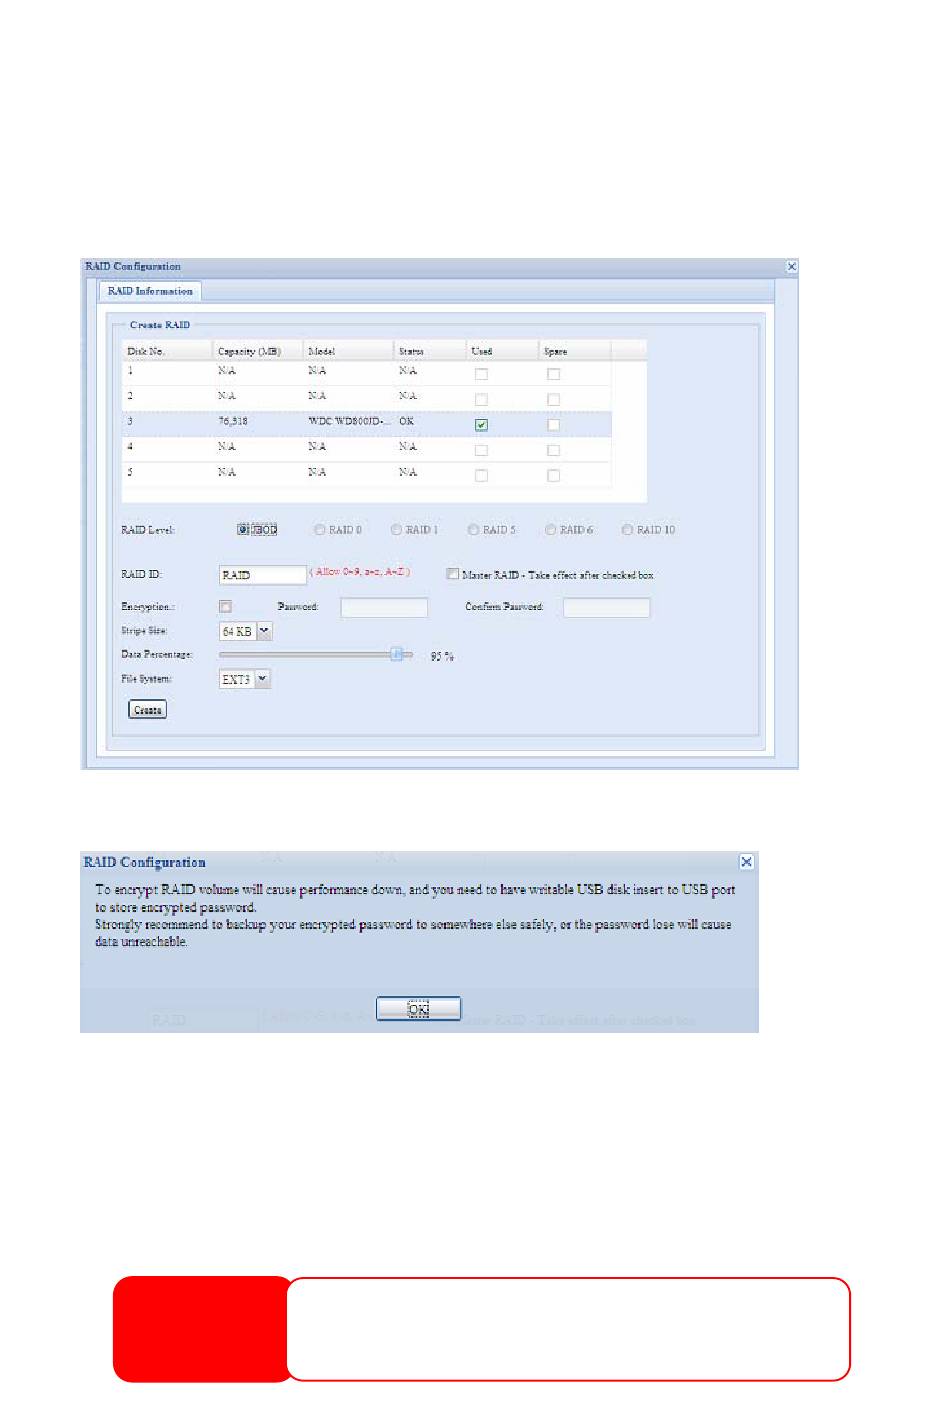Click the Disk No. column header
The width and height of the screenshot is (950, 1420).
[x=167, y=351]
